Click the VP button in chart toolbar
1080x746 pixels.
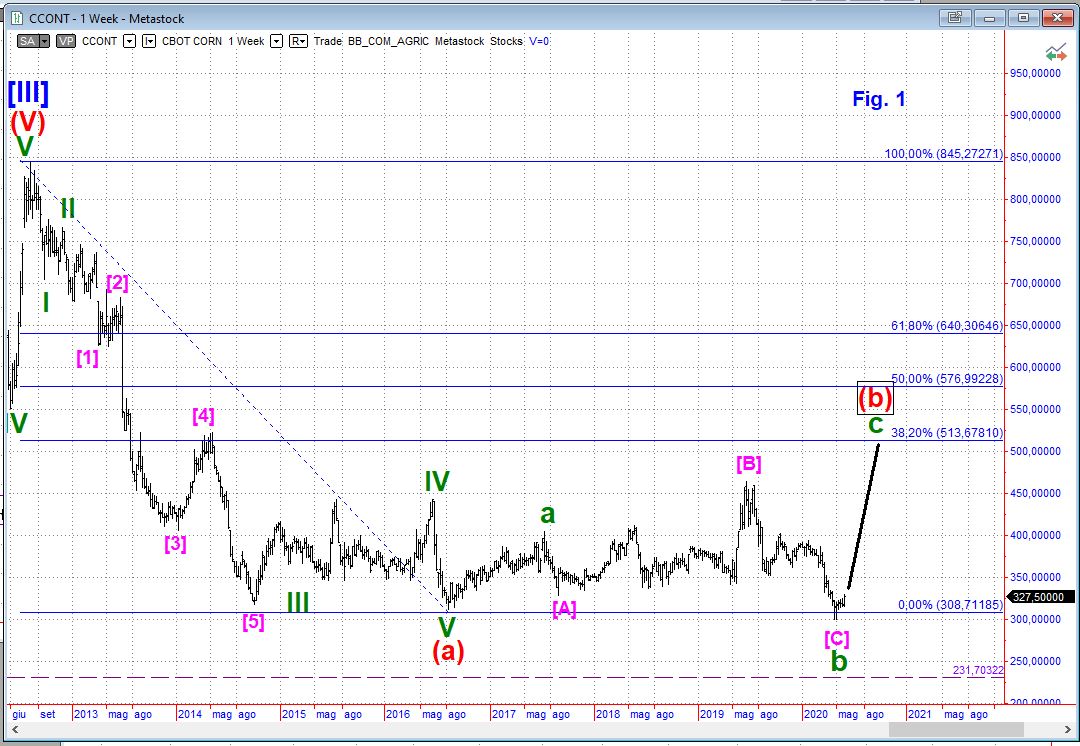66,41
